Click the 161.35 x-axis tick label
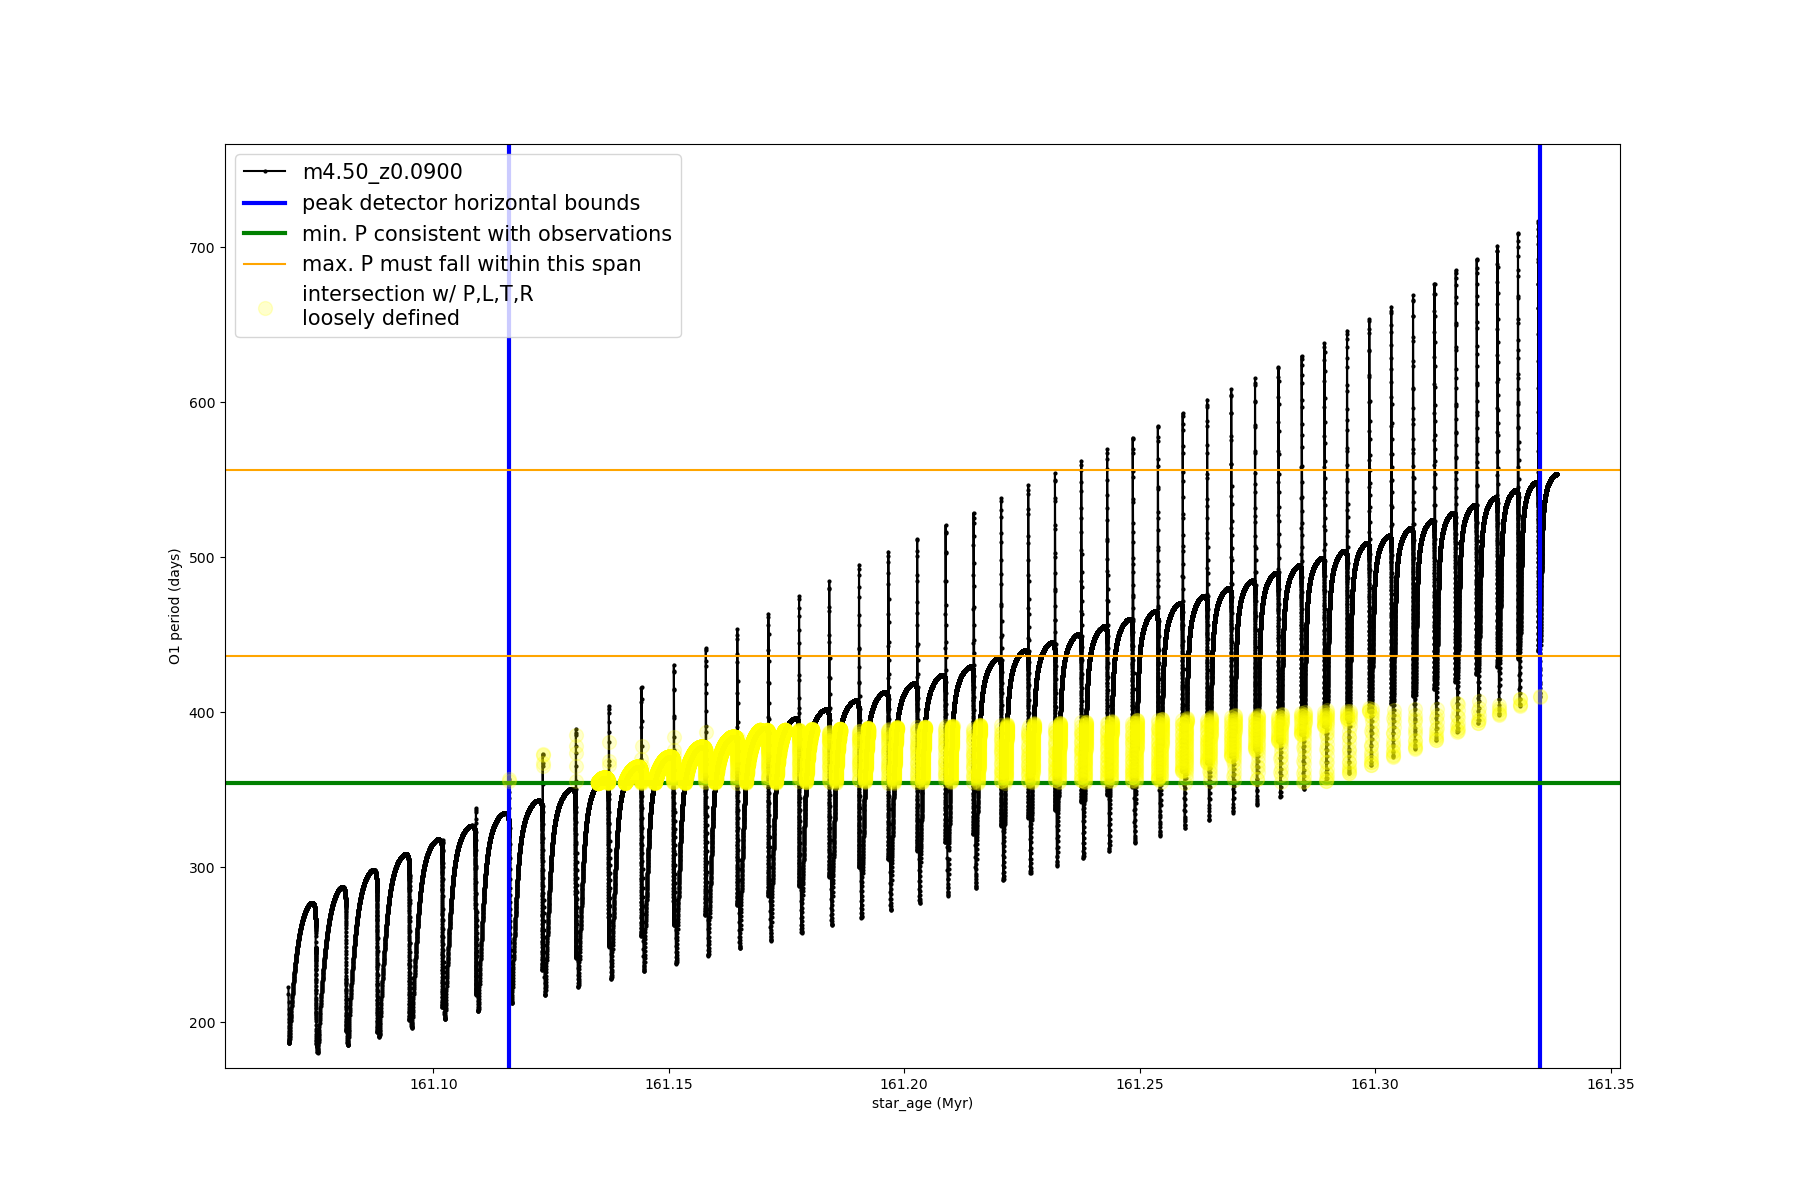This screenshot has height=1200, width=1800. 1610,1084
